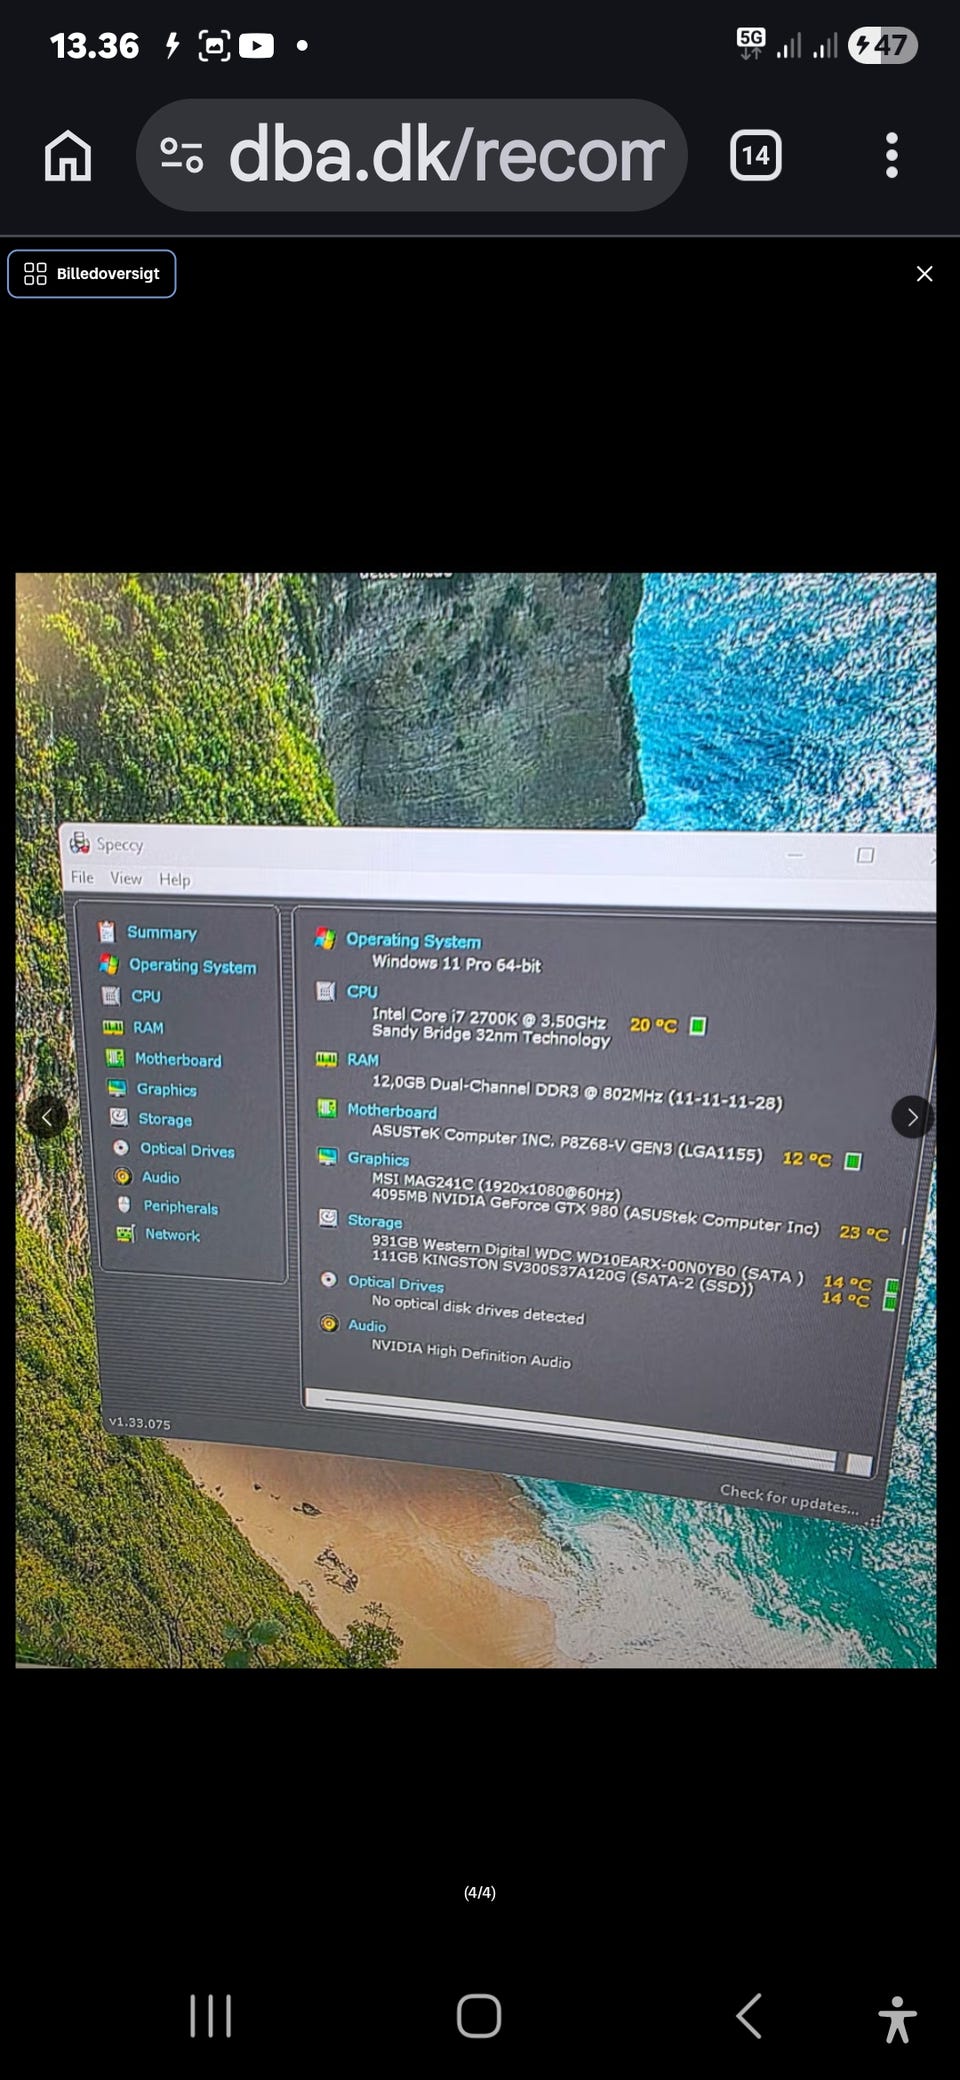960x2080 pixels.
Task: Open the tab switcher showing 14 tabs
Action: 755,156
